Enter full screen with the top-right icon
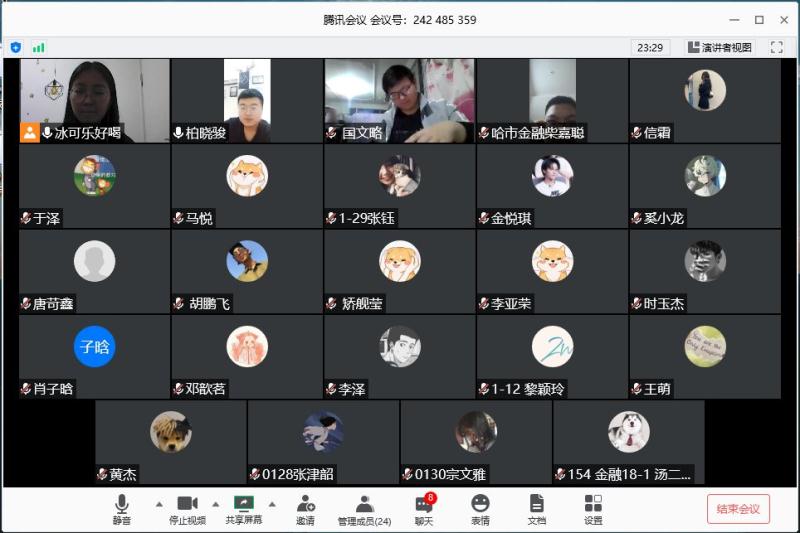Image resolution: width=800 pixels, height=533 pixels. (776, 47)
